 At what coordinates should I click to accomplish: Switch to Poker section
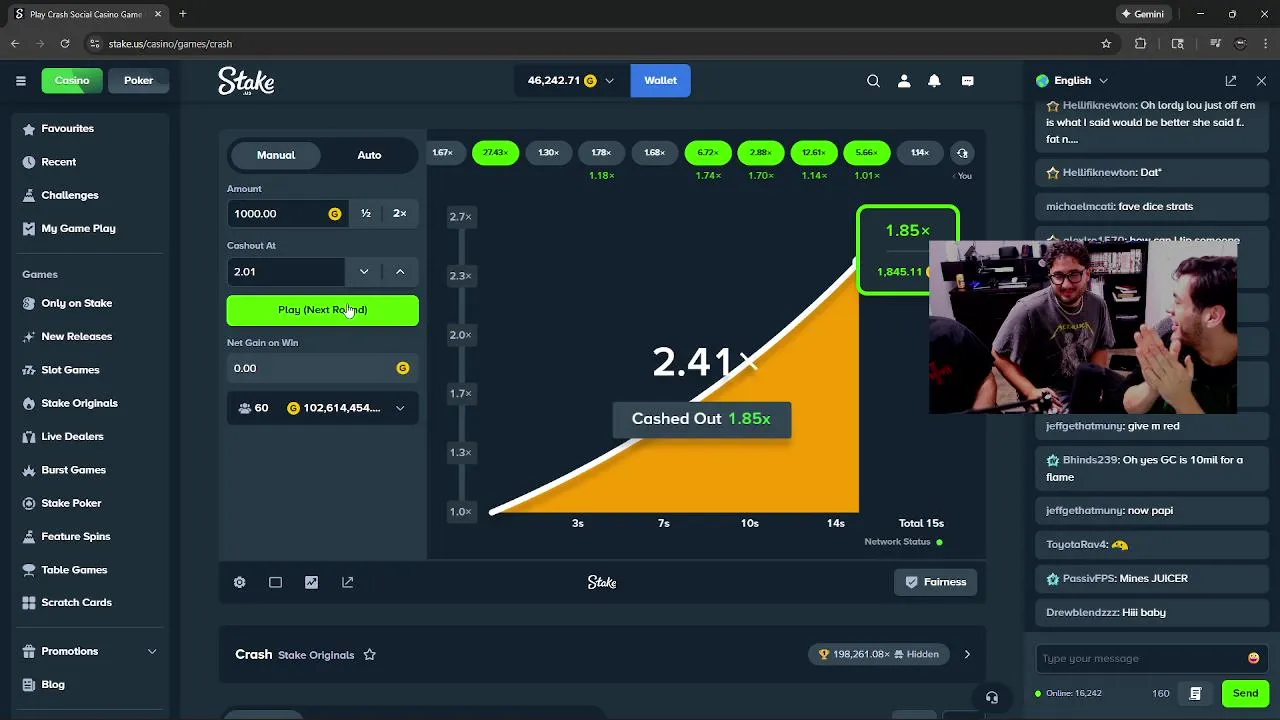138,81
